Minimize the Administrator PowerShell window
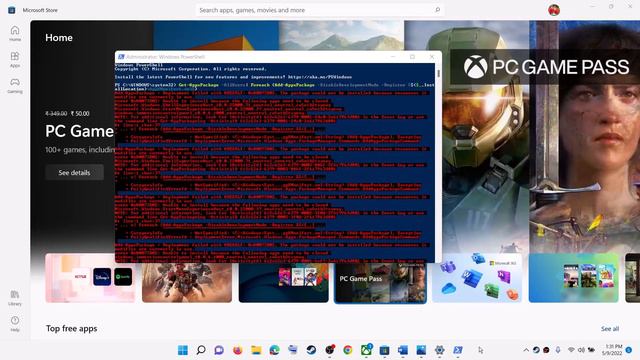This screenshot has width=640, height=360. coord(393,57)
